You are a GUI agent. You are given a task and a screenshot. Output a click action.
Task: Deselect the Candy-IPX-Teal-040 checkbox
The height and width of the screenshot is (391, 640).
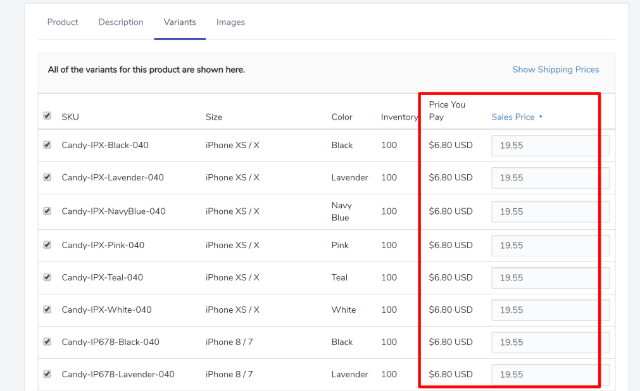point(47,277)
